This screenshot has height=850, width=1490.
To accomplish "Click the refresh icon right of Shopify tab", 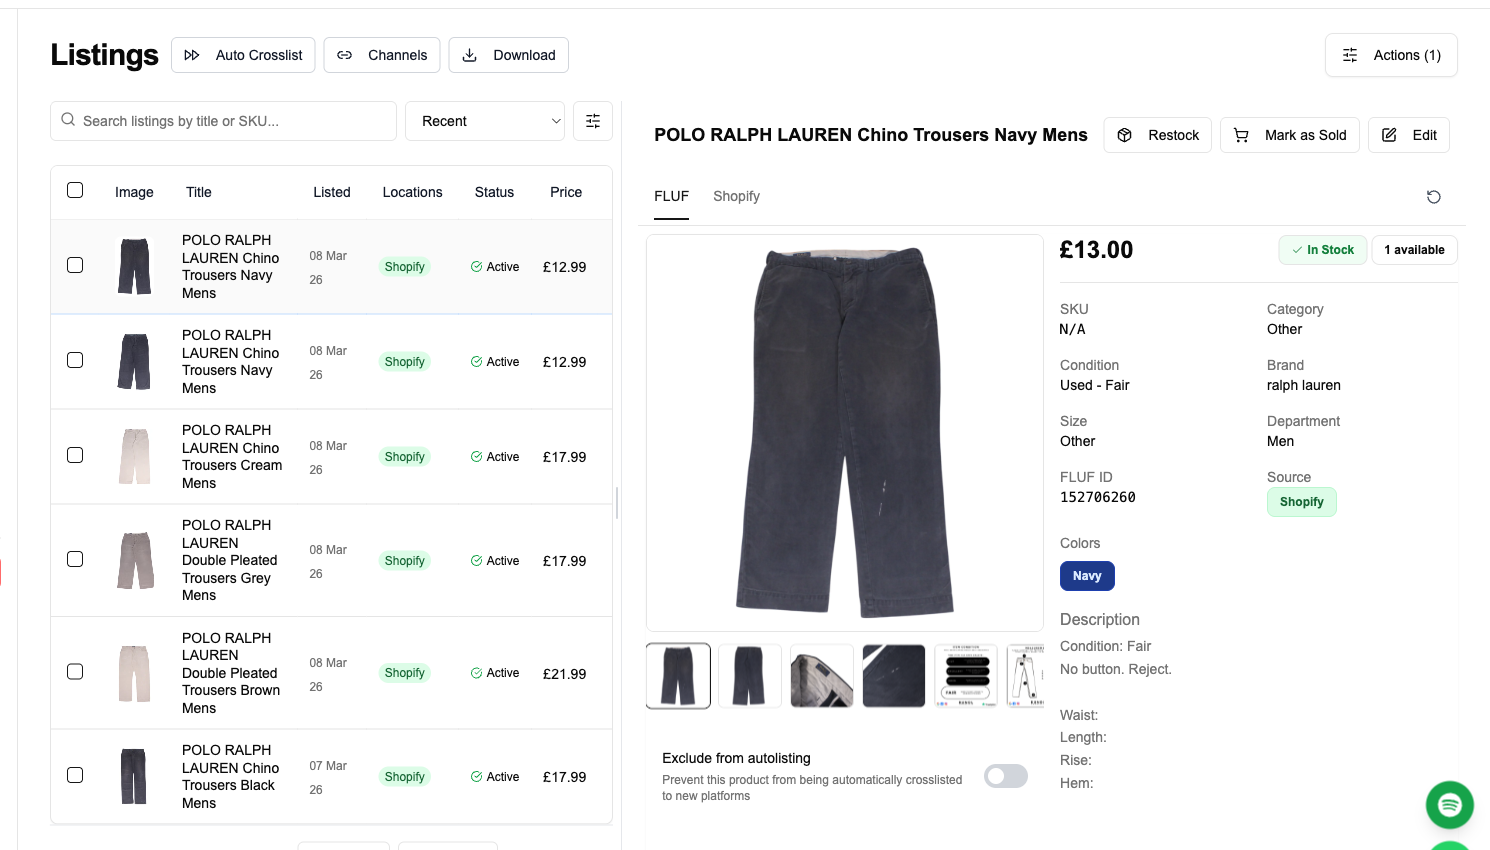I will 1434,197.
